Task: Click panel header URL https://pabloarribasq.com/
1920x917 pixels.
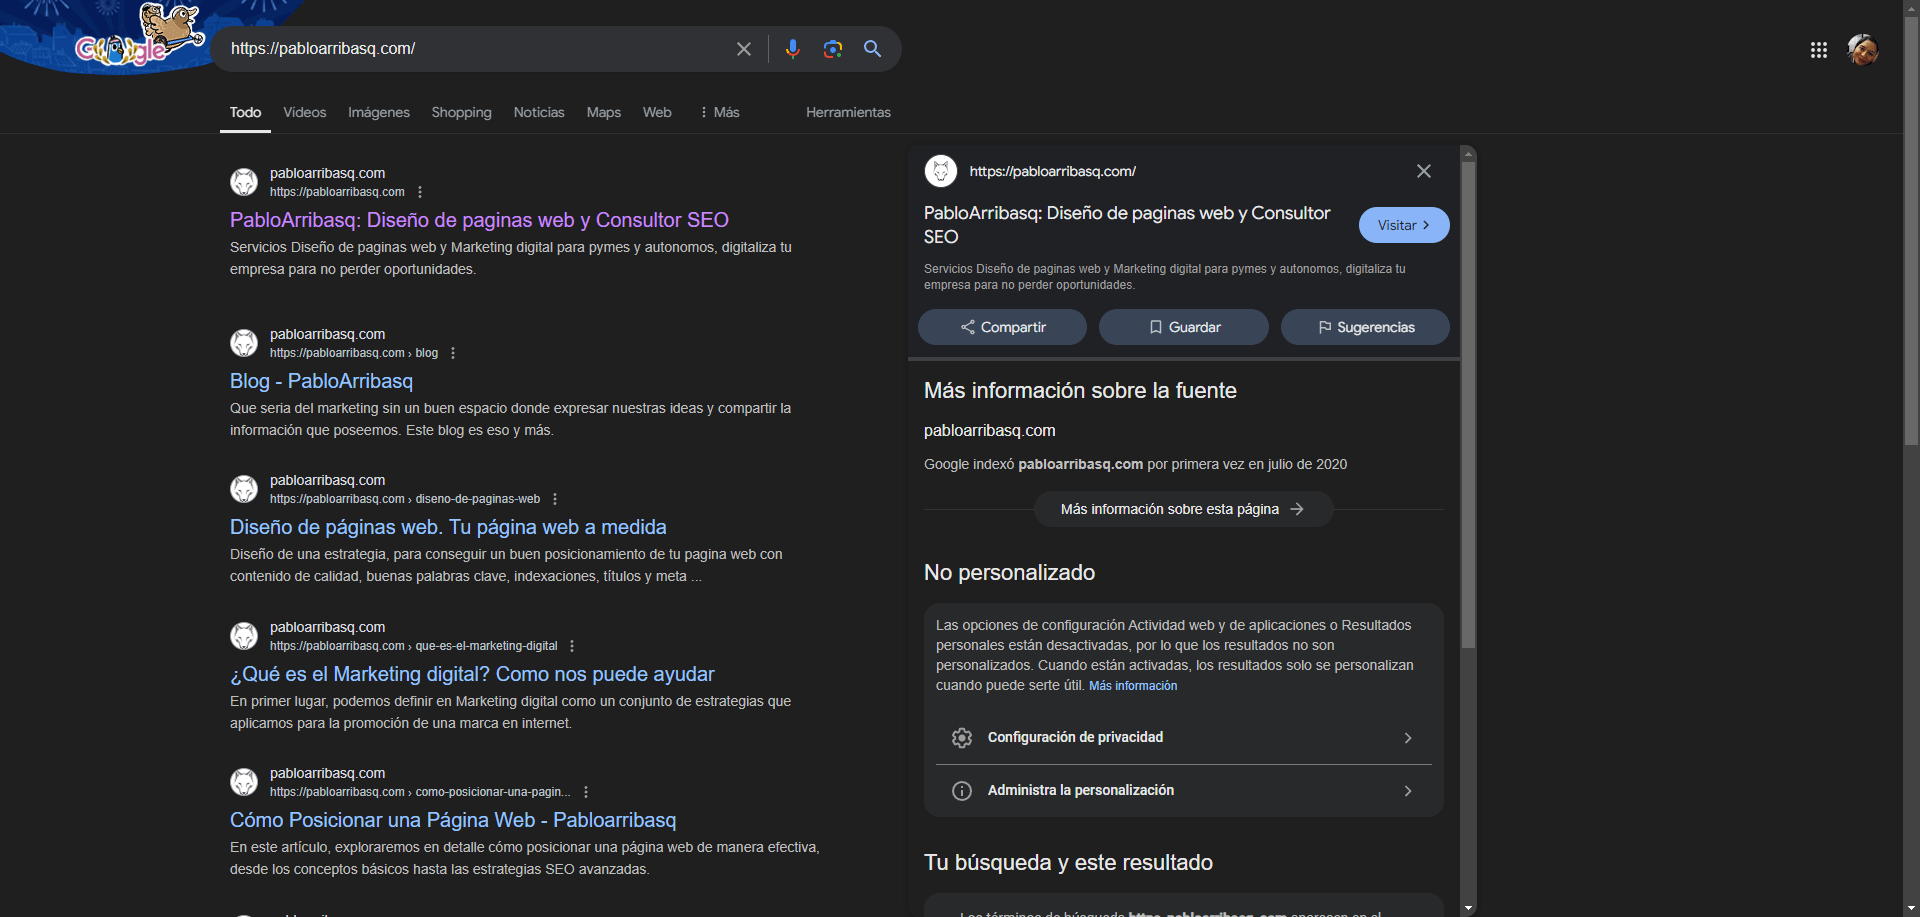Action: point(1052,171)
